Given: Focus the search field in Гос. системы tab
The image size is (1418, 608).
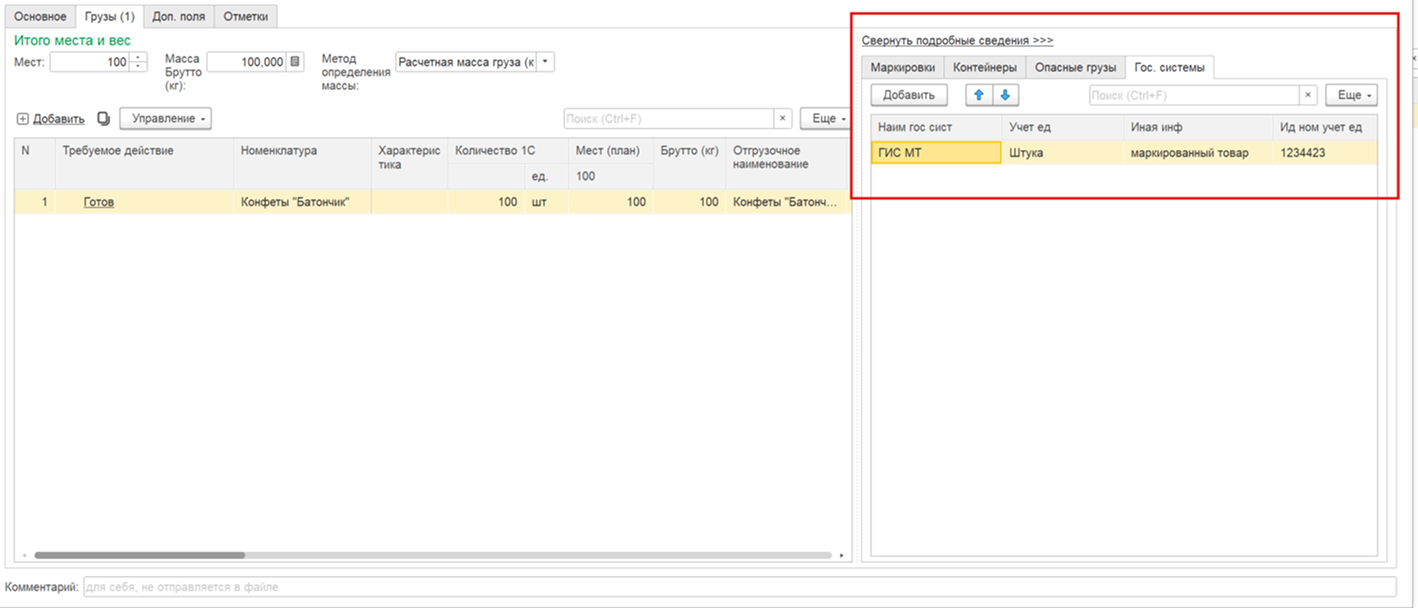Looking at the screenshot, I should coord(1194,95).
